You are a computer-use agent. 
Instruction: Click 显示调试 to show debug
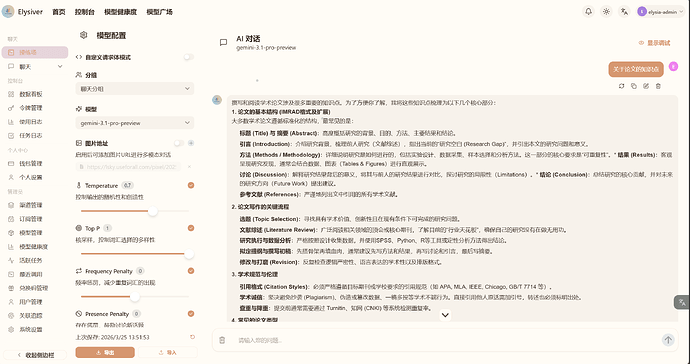pos(654,43)
